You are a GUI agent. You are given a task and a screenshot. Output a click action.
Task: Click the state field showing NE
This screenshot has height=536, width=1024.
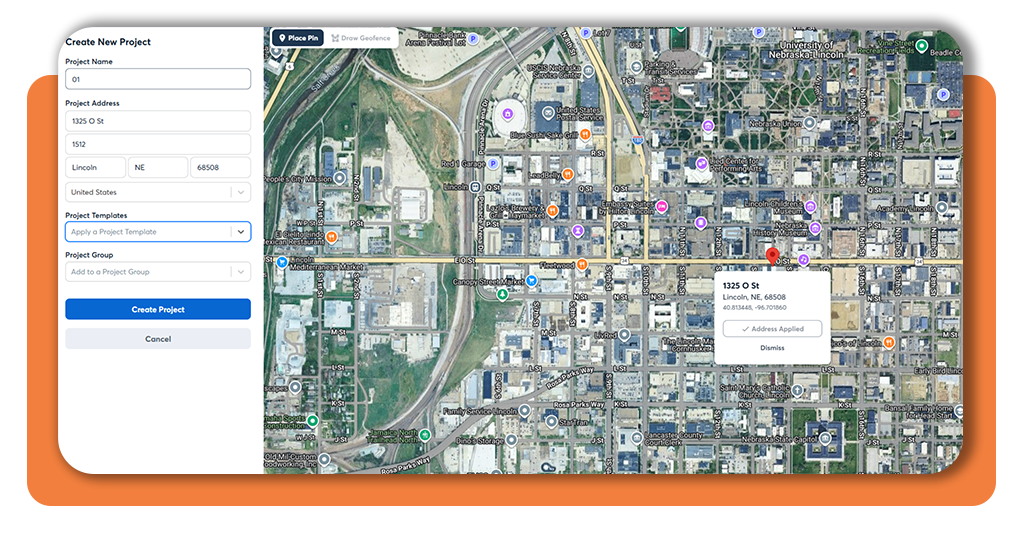coord(158,167)
